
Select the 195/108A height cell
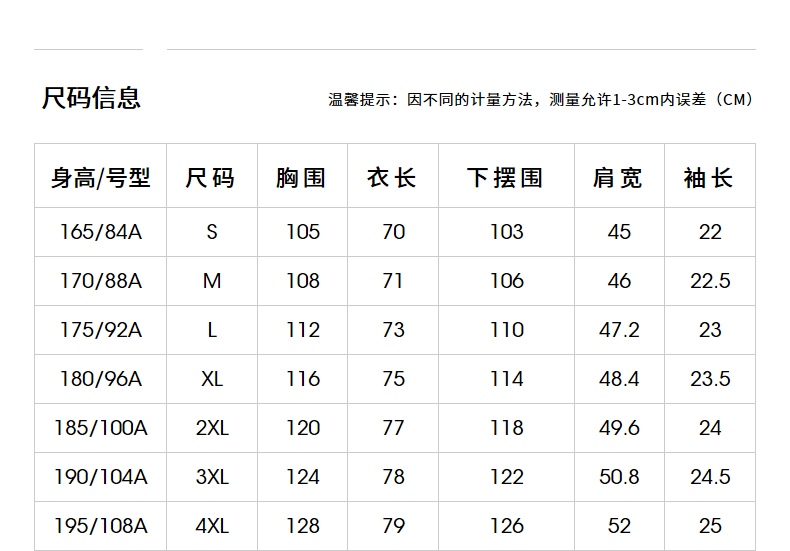(x=101, y=526)
